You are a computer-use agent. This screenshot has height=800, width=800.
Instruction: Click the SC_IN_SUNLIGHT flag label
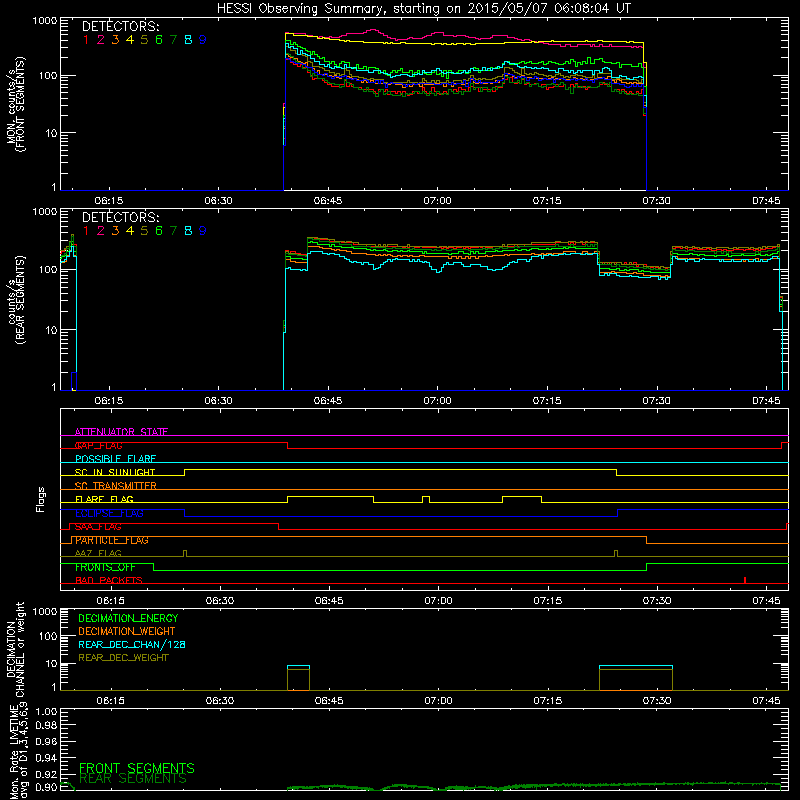pyautogui.click(x=115, y=472)
